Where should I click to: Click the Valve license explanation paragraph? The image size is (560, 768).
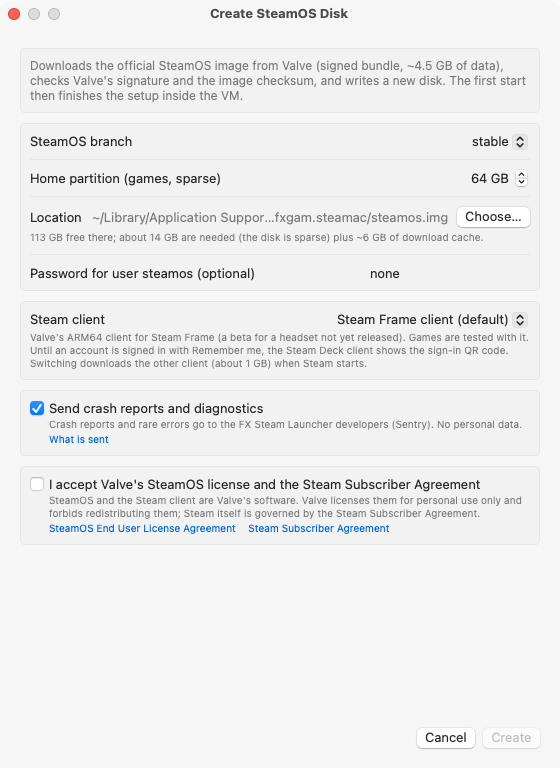coord(285,507)
